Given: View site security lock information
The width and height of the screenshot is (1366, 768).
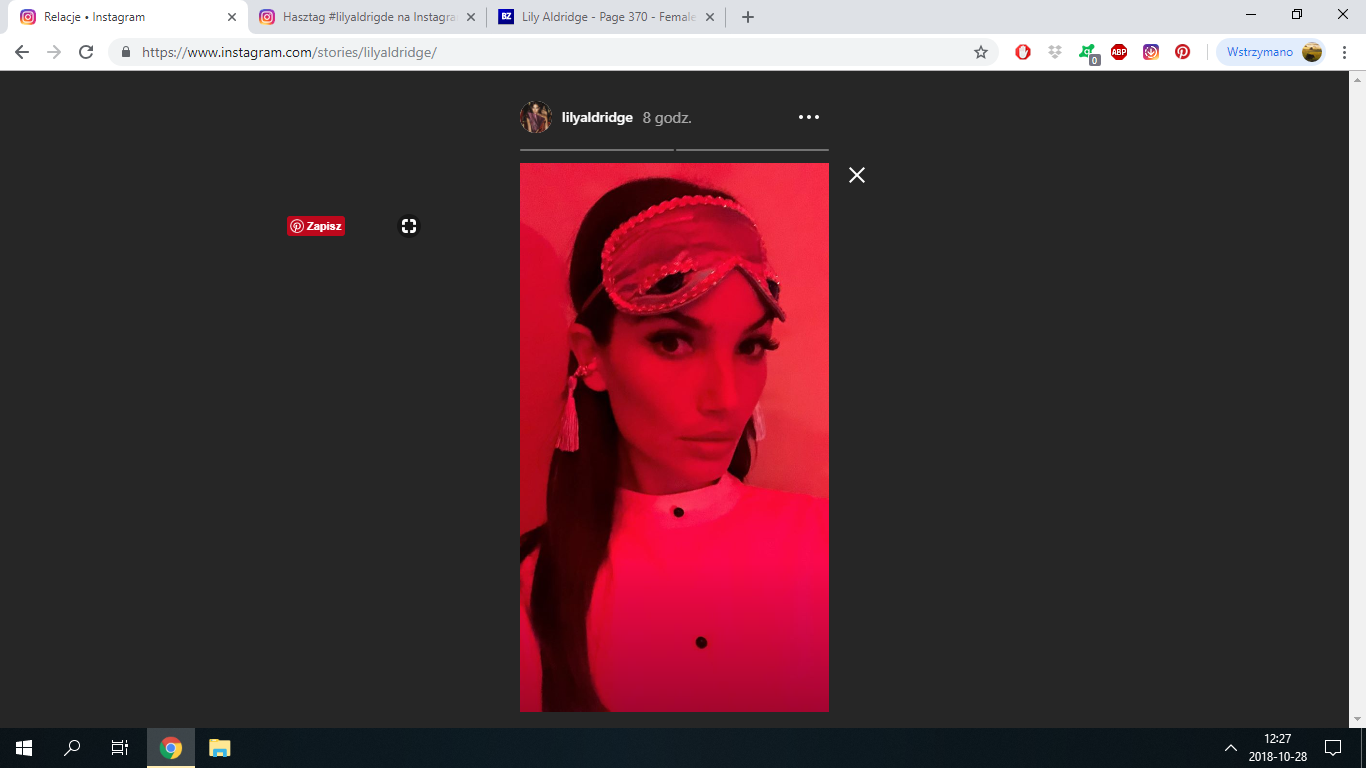Looking at the screenshot, I should point(126,52).
